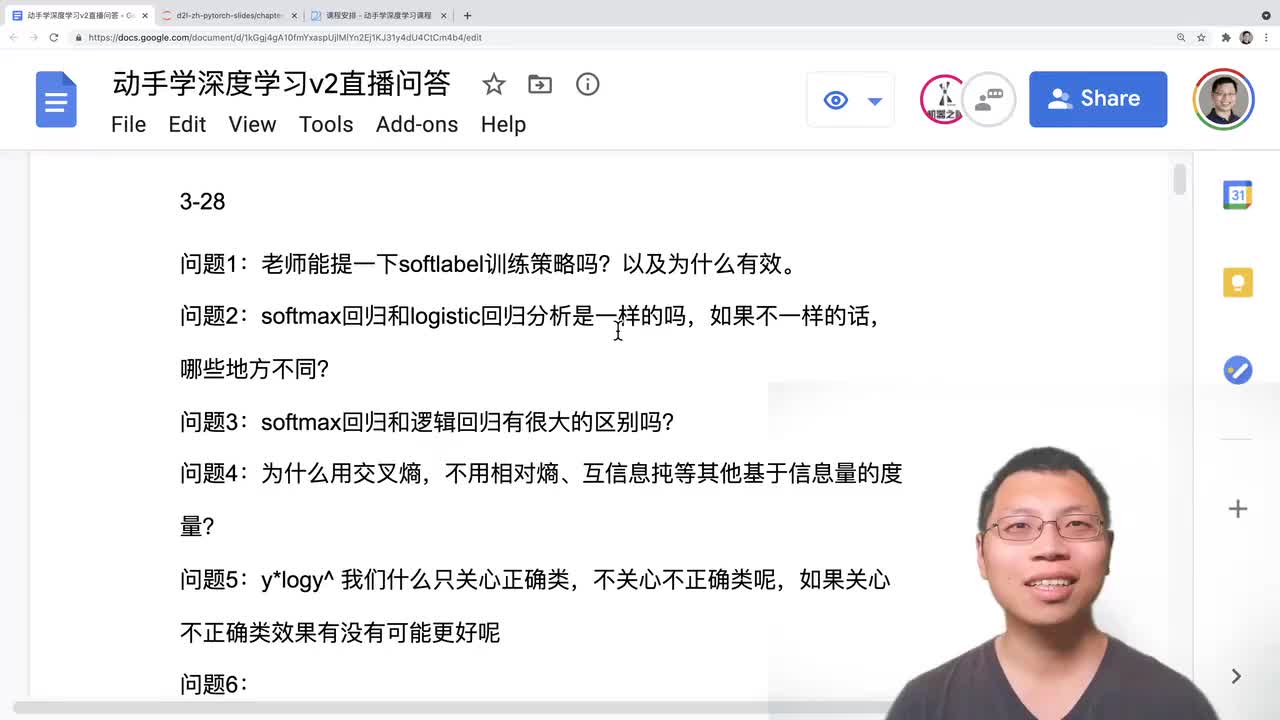Open the move-to-folder icon beside title

[540, 85]
